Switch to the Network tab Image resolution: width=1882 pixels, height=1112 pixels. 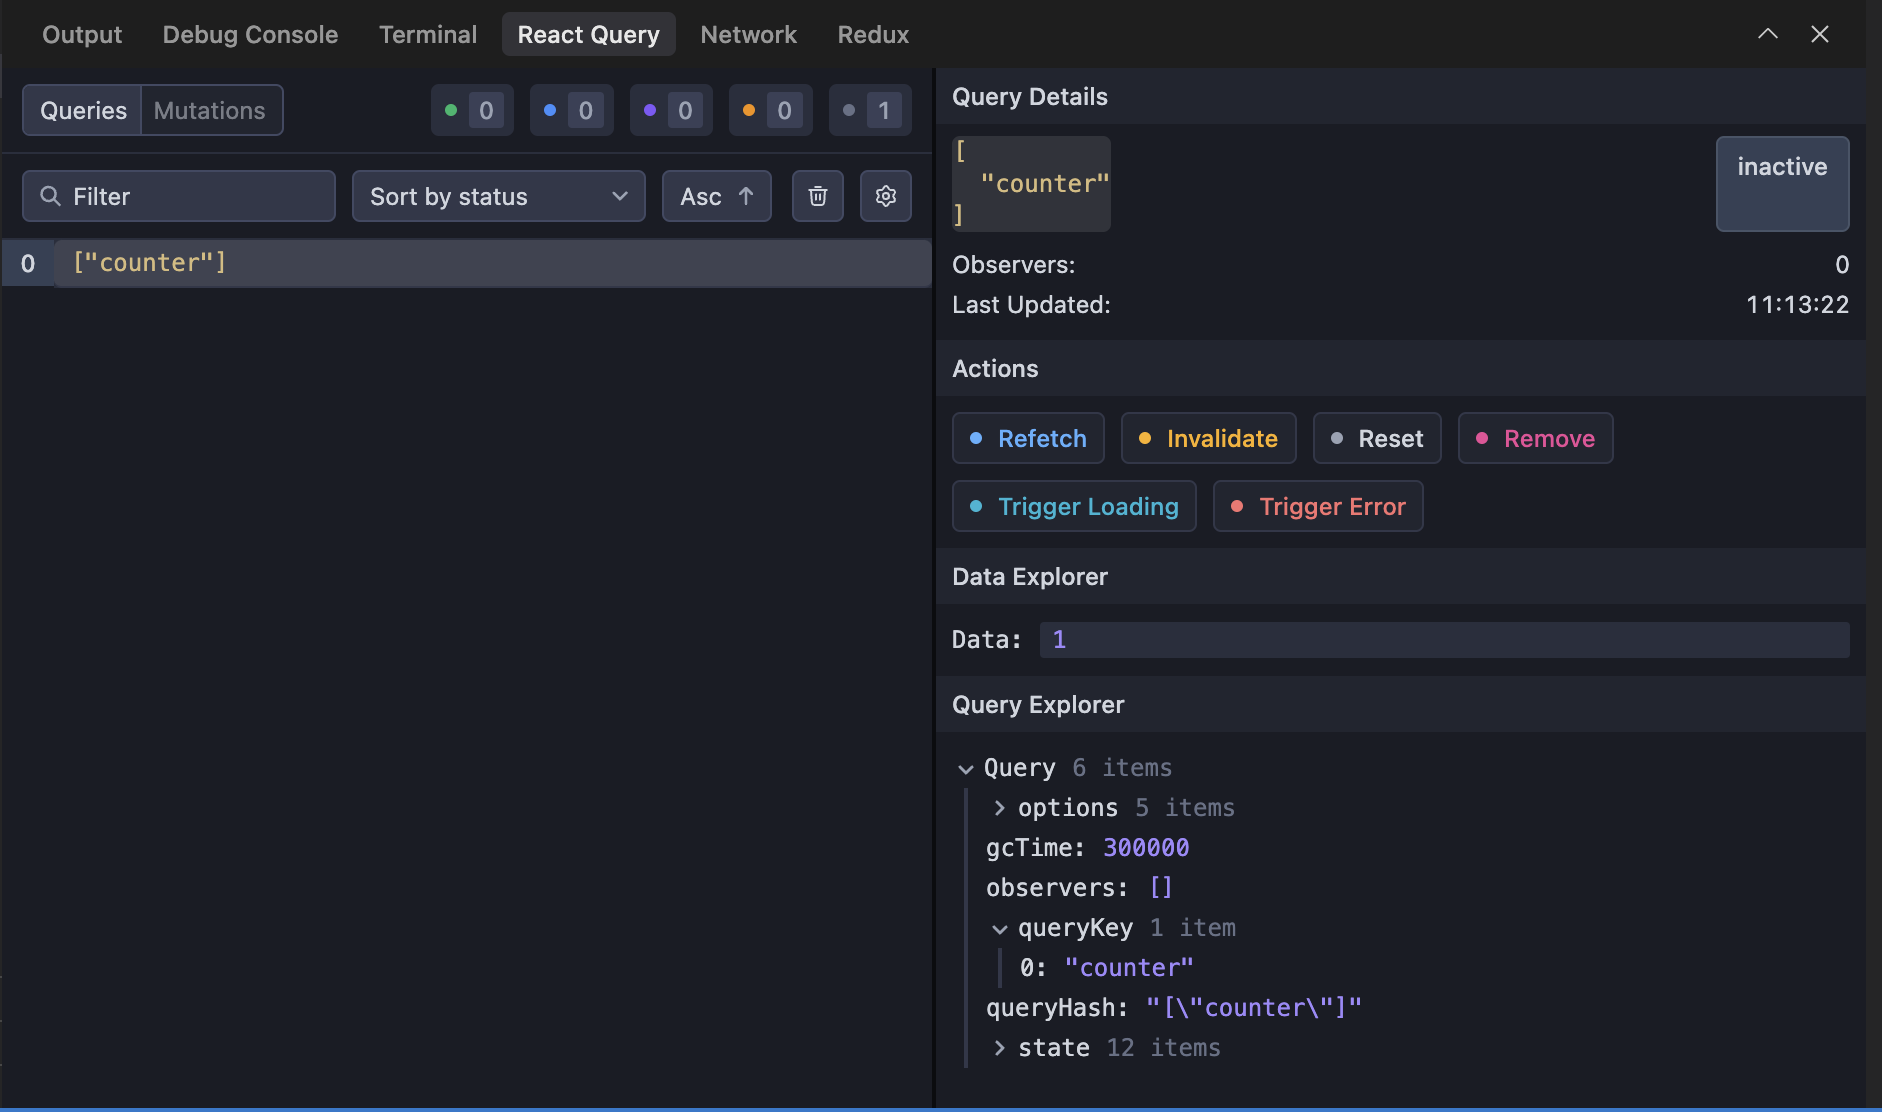tap(748, 34)
